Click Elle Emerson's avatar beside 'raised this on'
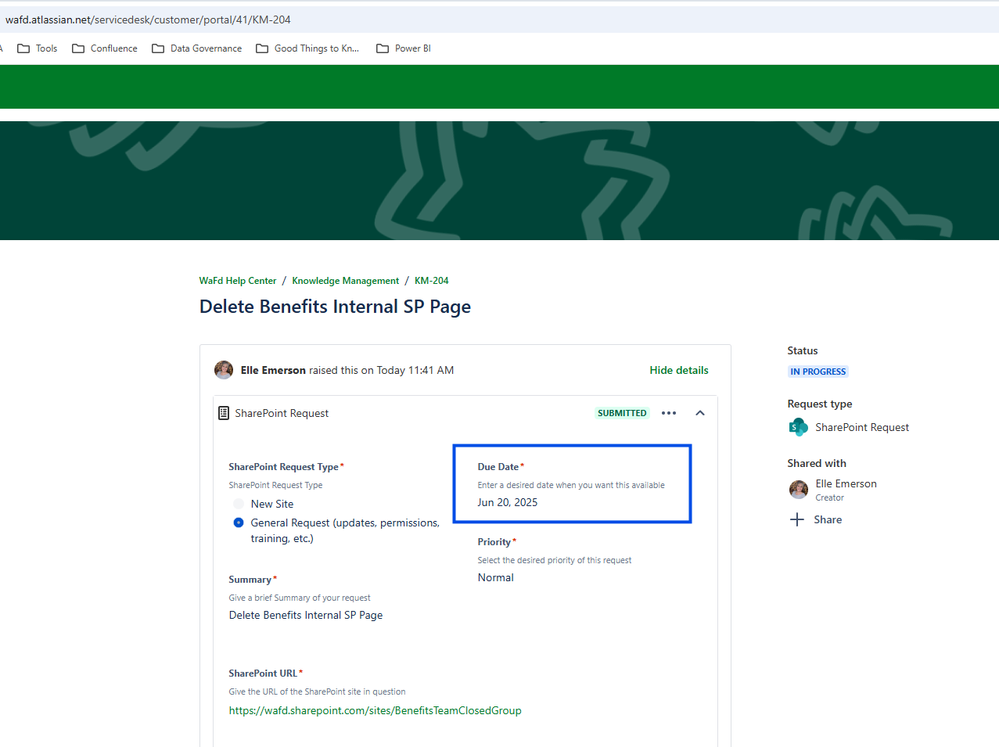The height and width of the screenshot is (747, 999). pos(224,370)
